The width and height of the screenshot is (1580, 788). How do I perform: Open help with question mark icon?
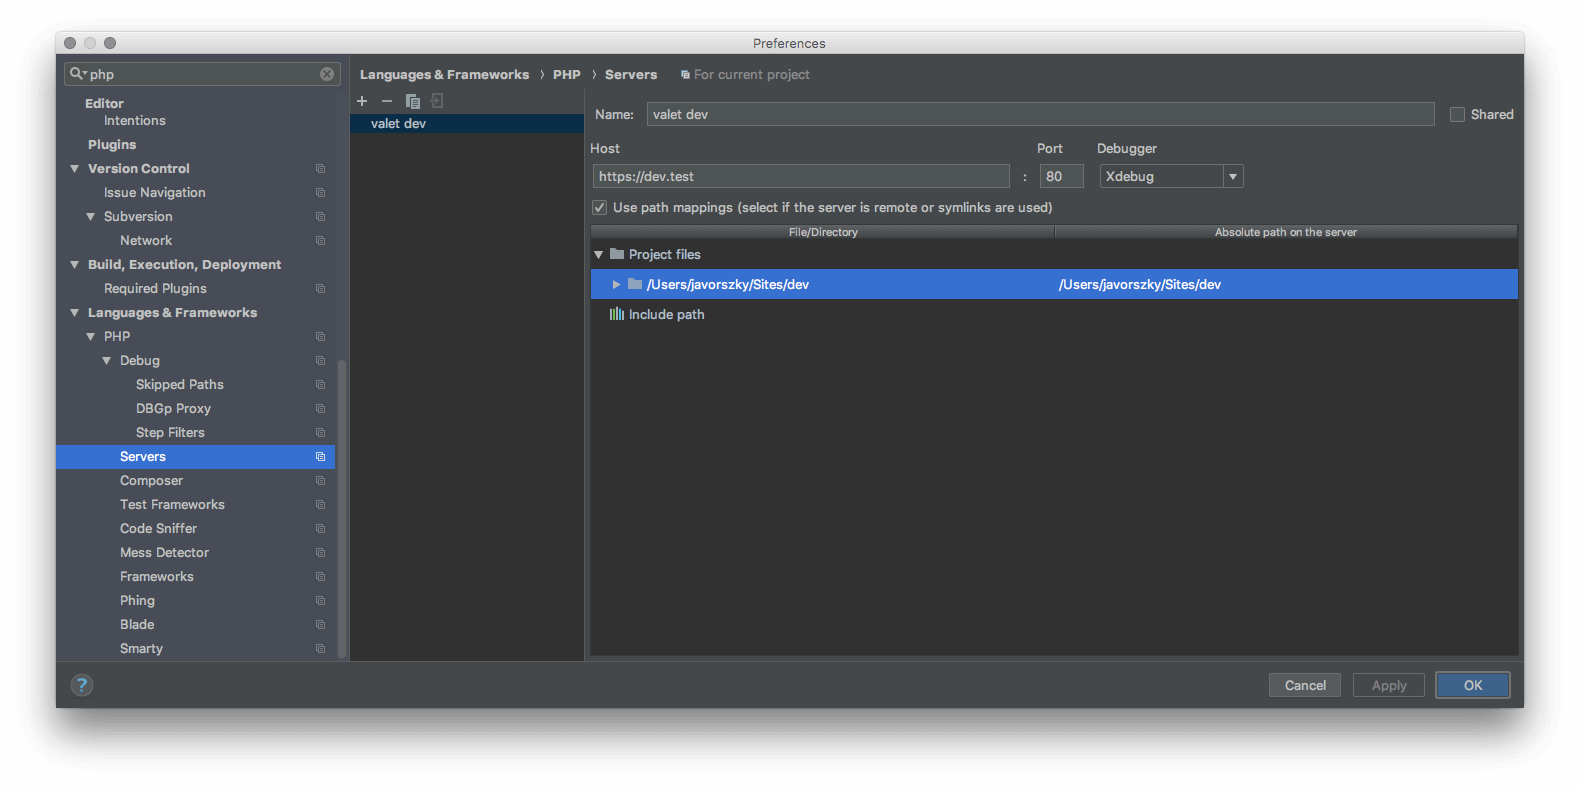click(x=82, y=685)
